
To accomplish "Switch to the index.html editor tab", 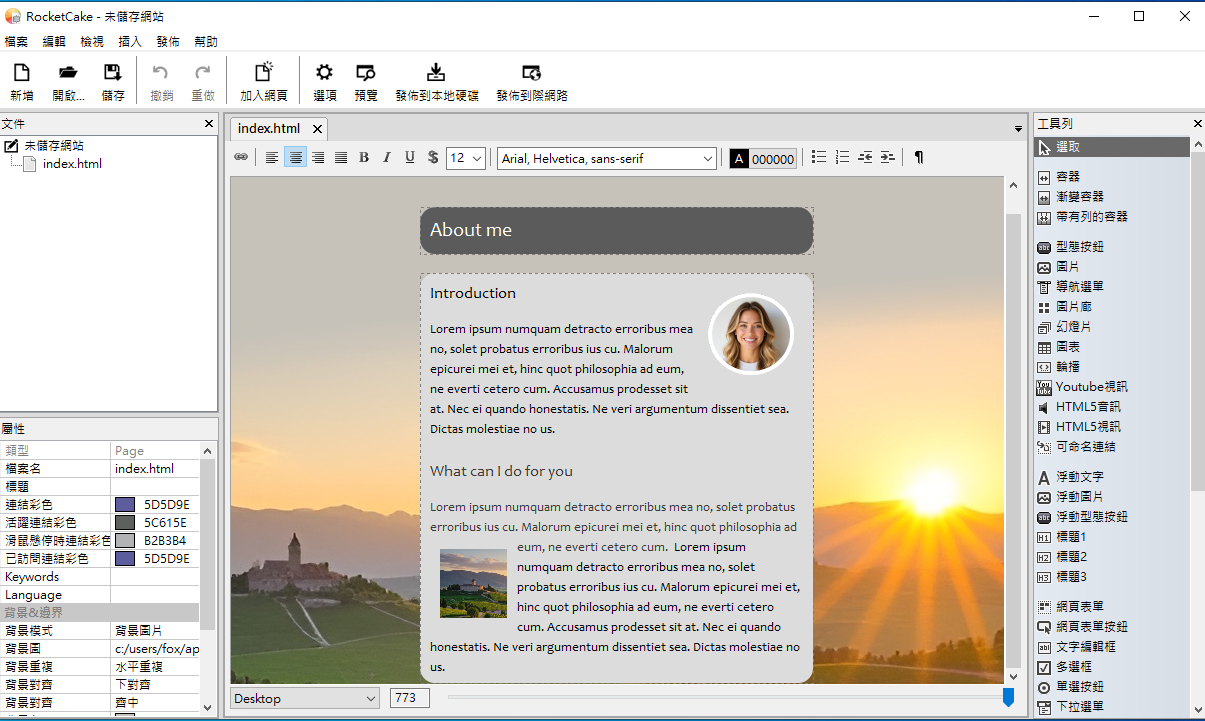I will pos(269,129).
